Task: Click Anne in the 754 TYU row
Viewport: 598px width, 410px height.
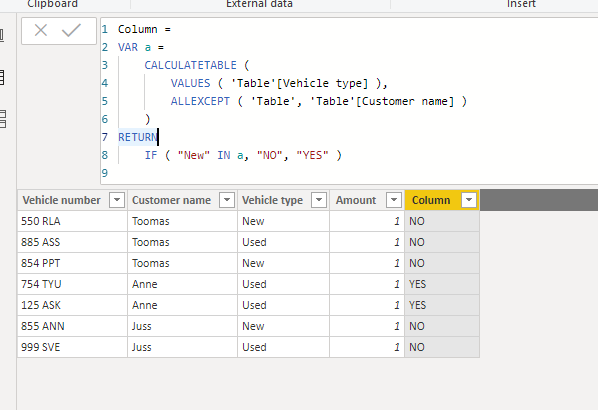Action: [x=182, y=284]
